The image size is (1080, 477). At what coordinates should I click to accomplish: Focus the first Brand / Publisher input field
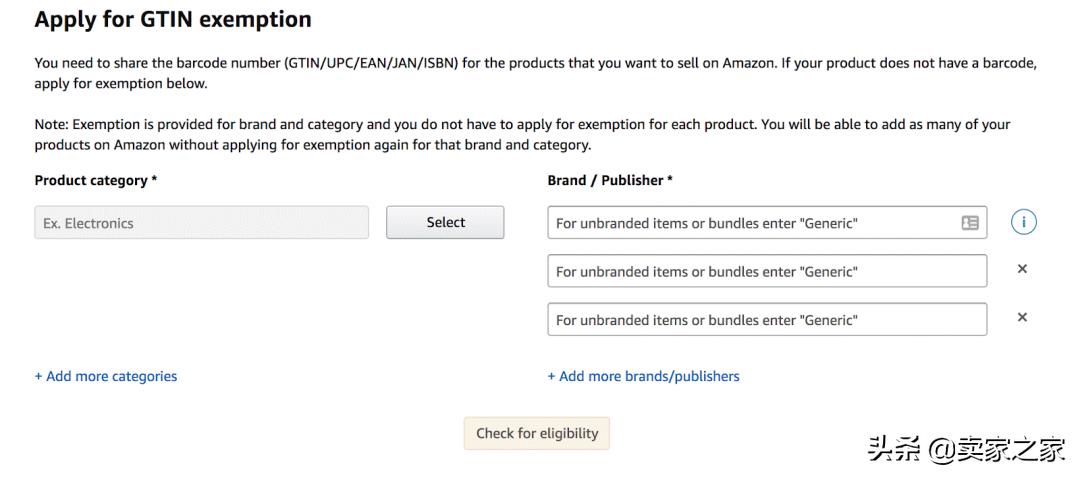coord(750,223)
